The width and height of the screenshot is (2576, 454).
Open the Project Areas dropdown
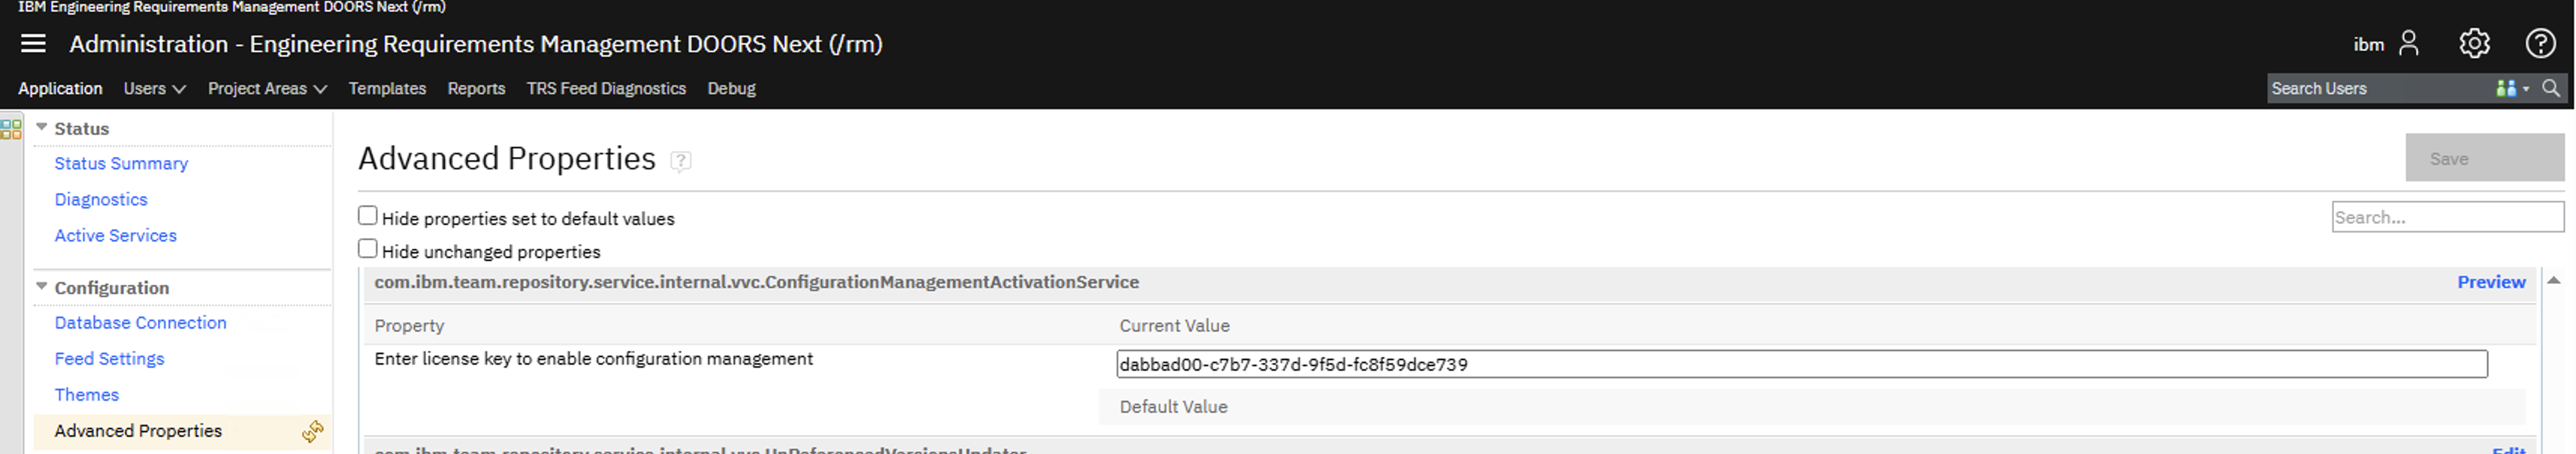tap(267, 88)
